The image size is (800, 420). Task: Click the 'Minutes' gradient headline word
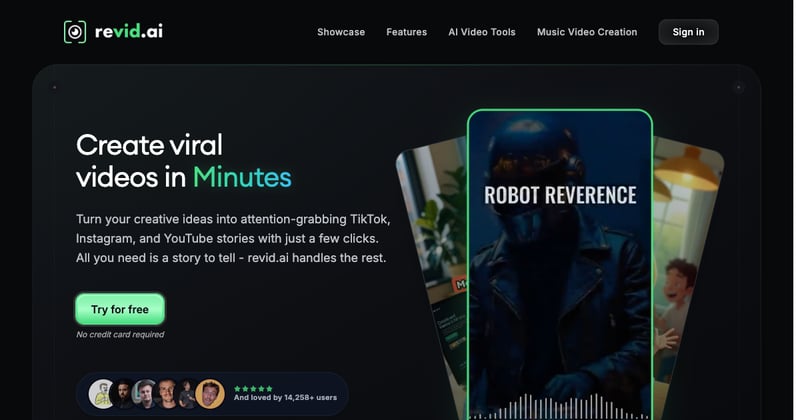point(242,178)
